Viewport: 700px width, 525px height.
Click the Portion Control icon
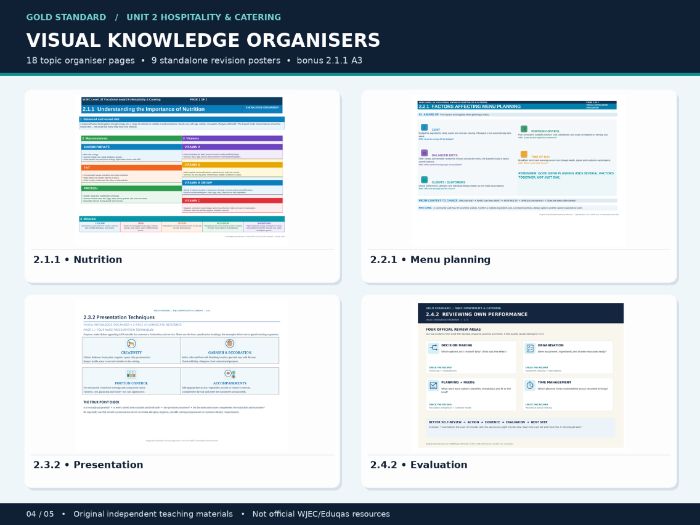[131, 374]
